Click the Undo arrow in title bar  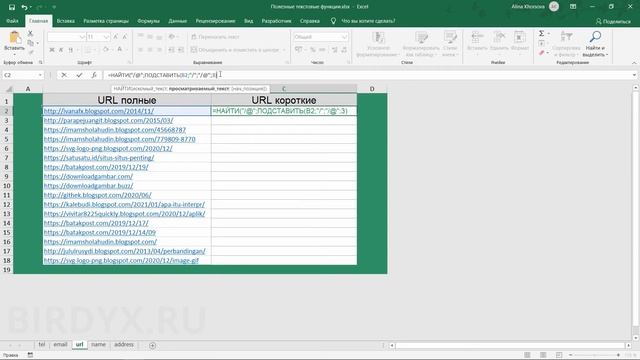point(24,7)
